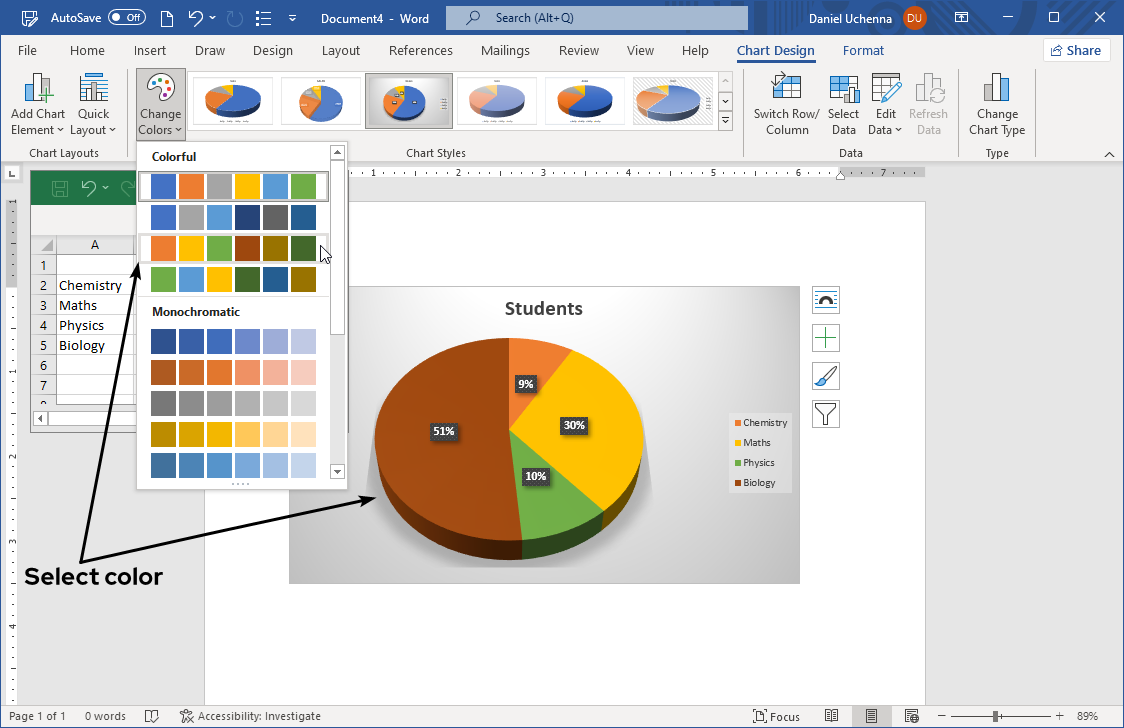Switch to Web Layout view
1124x728 pixels.
tap(911, 716)
